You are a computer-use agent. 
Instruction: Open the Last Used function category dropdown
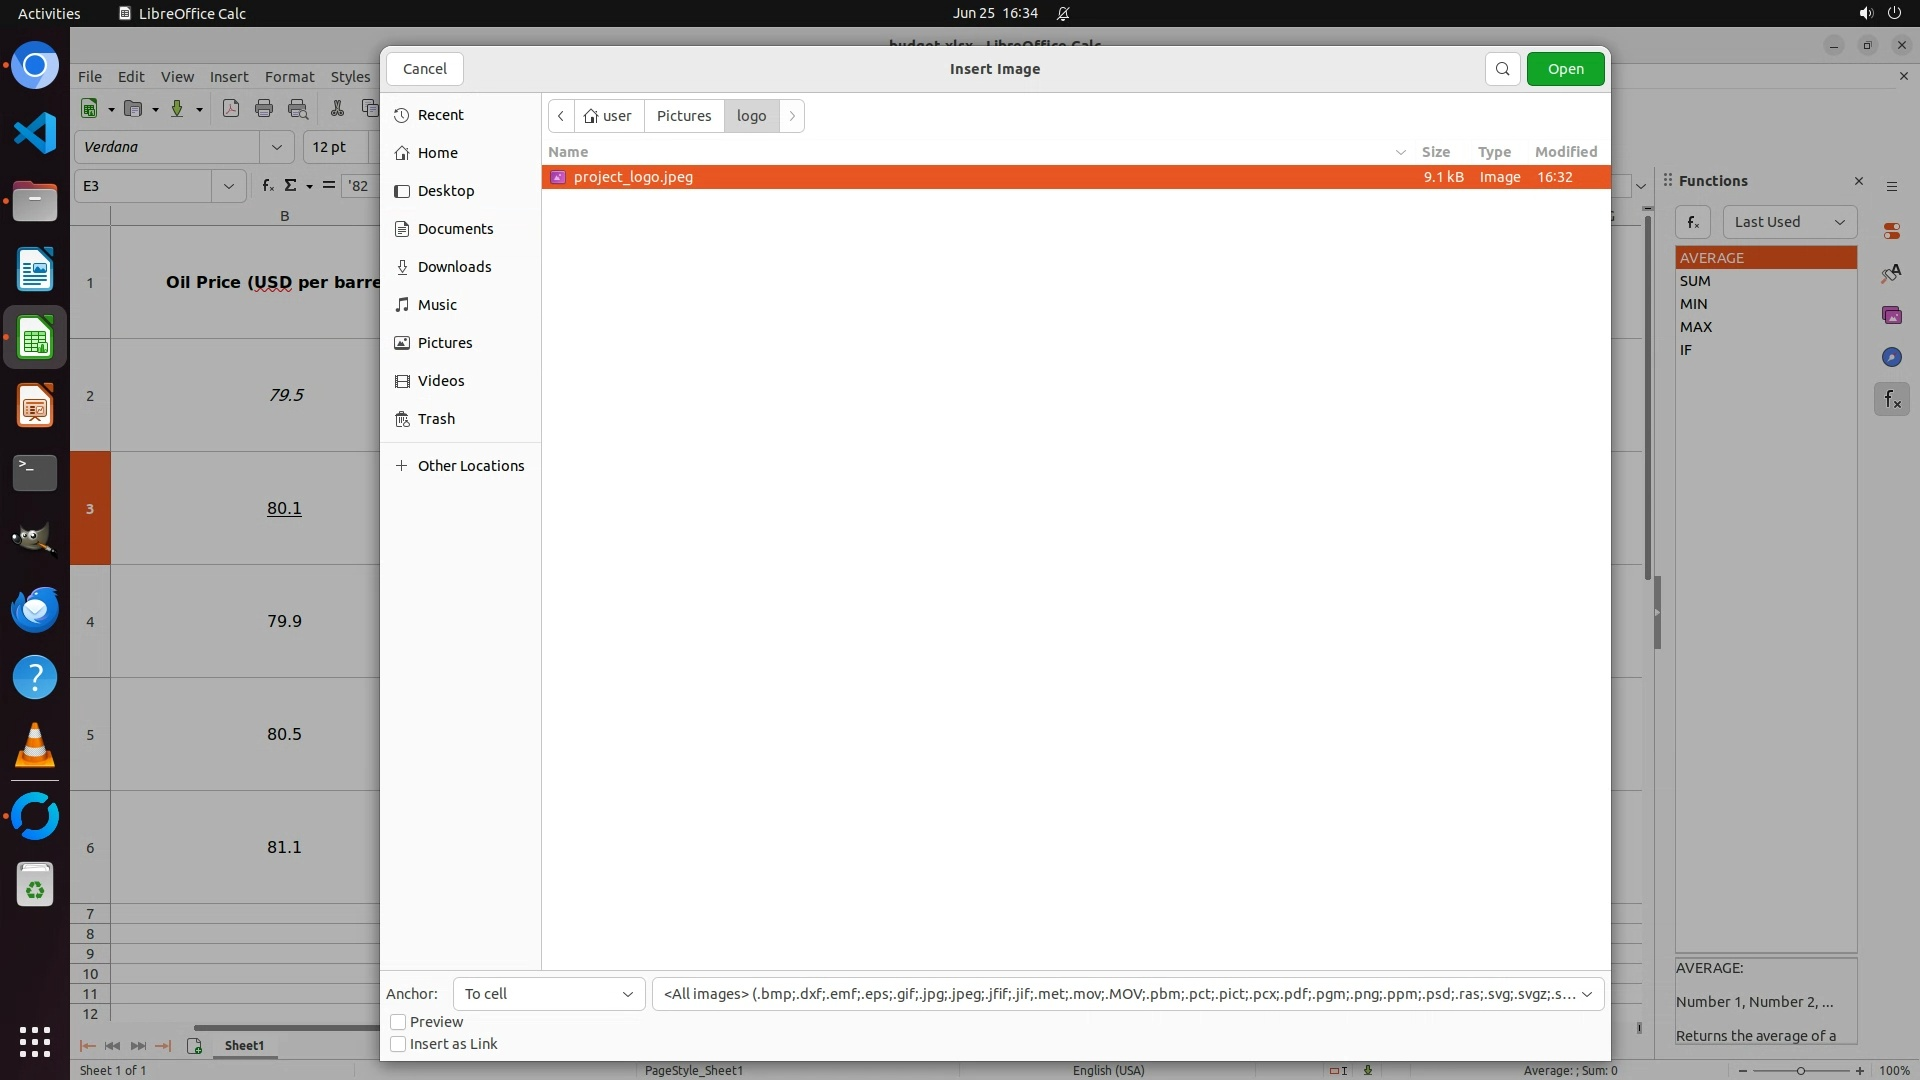pos(1788,222)
